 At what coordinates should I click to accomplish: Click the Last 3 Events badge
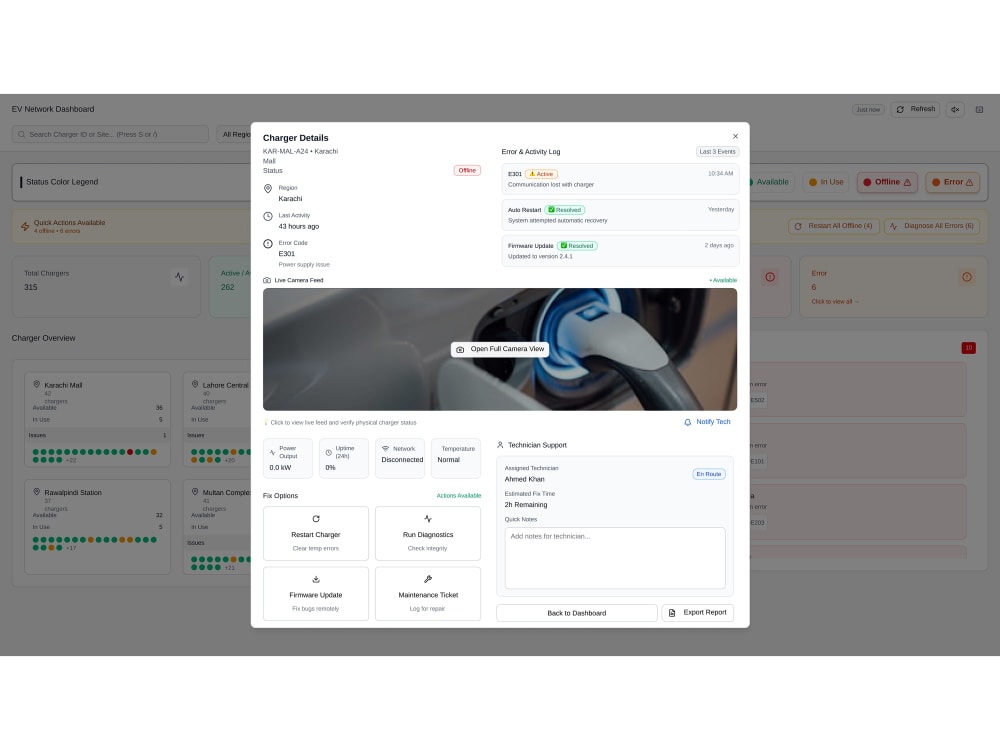click(717, 152)
